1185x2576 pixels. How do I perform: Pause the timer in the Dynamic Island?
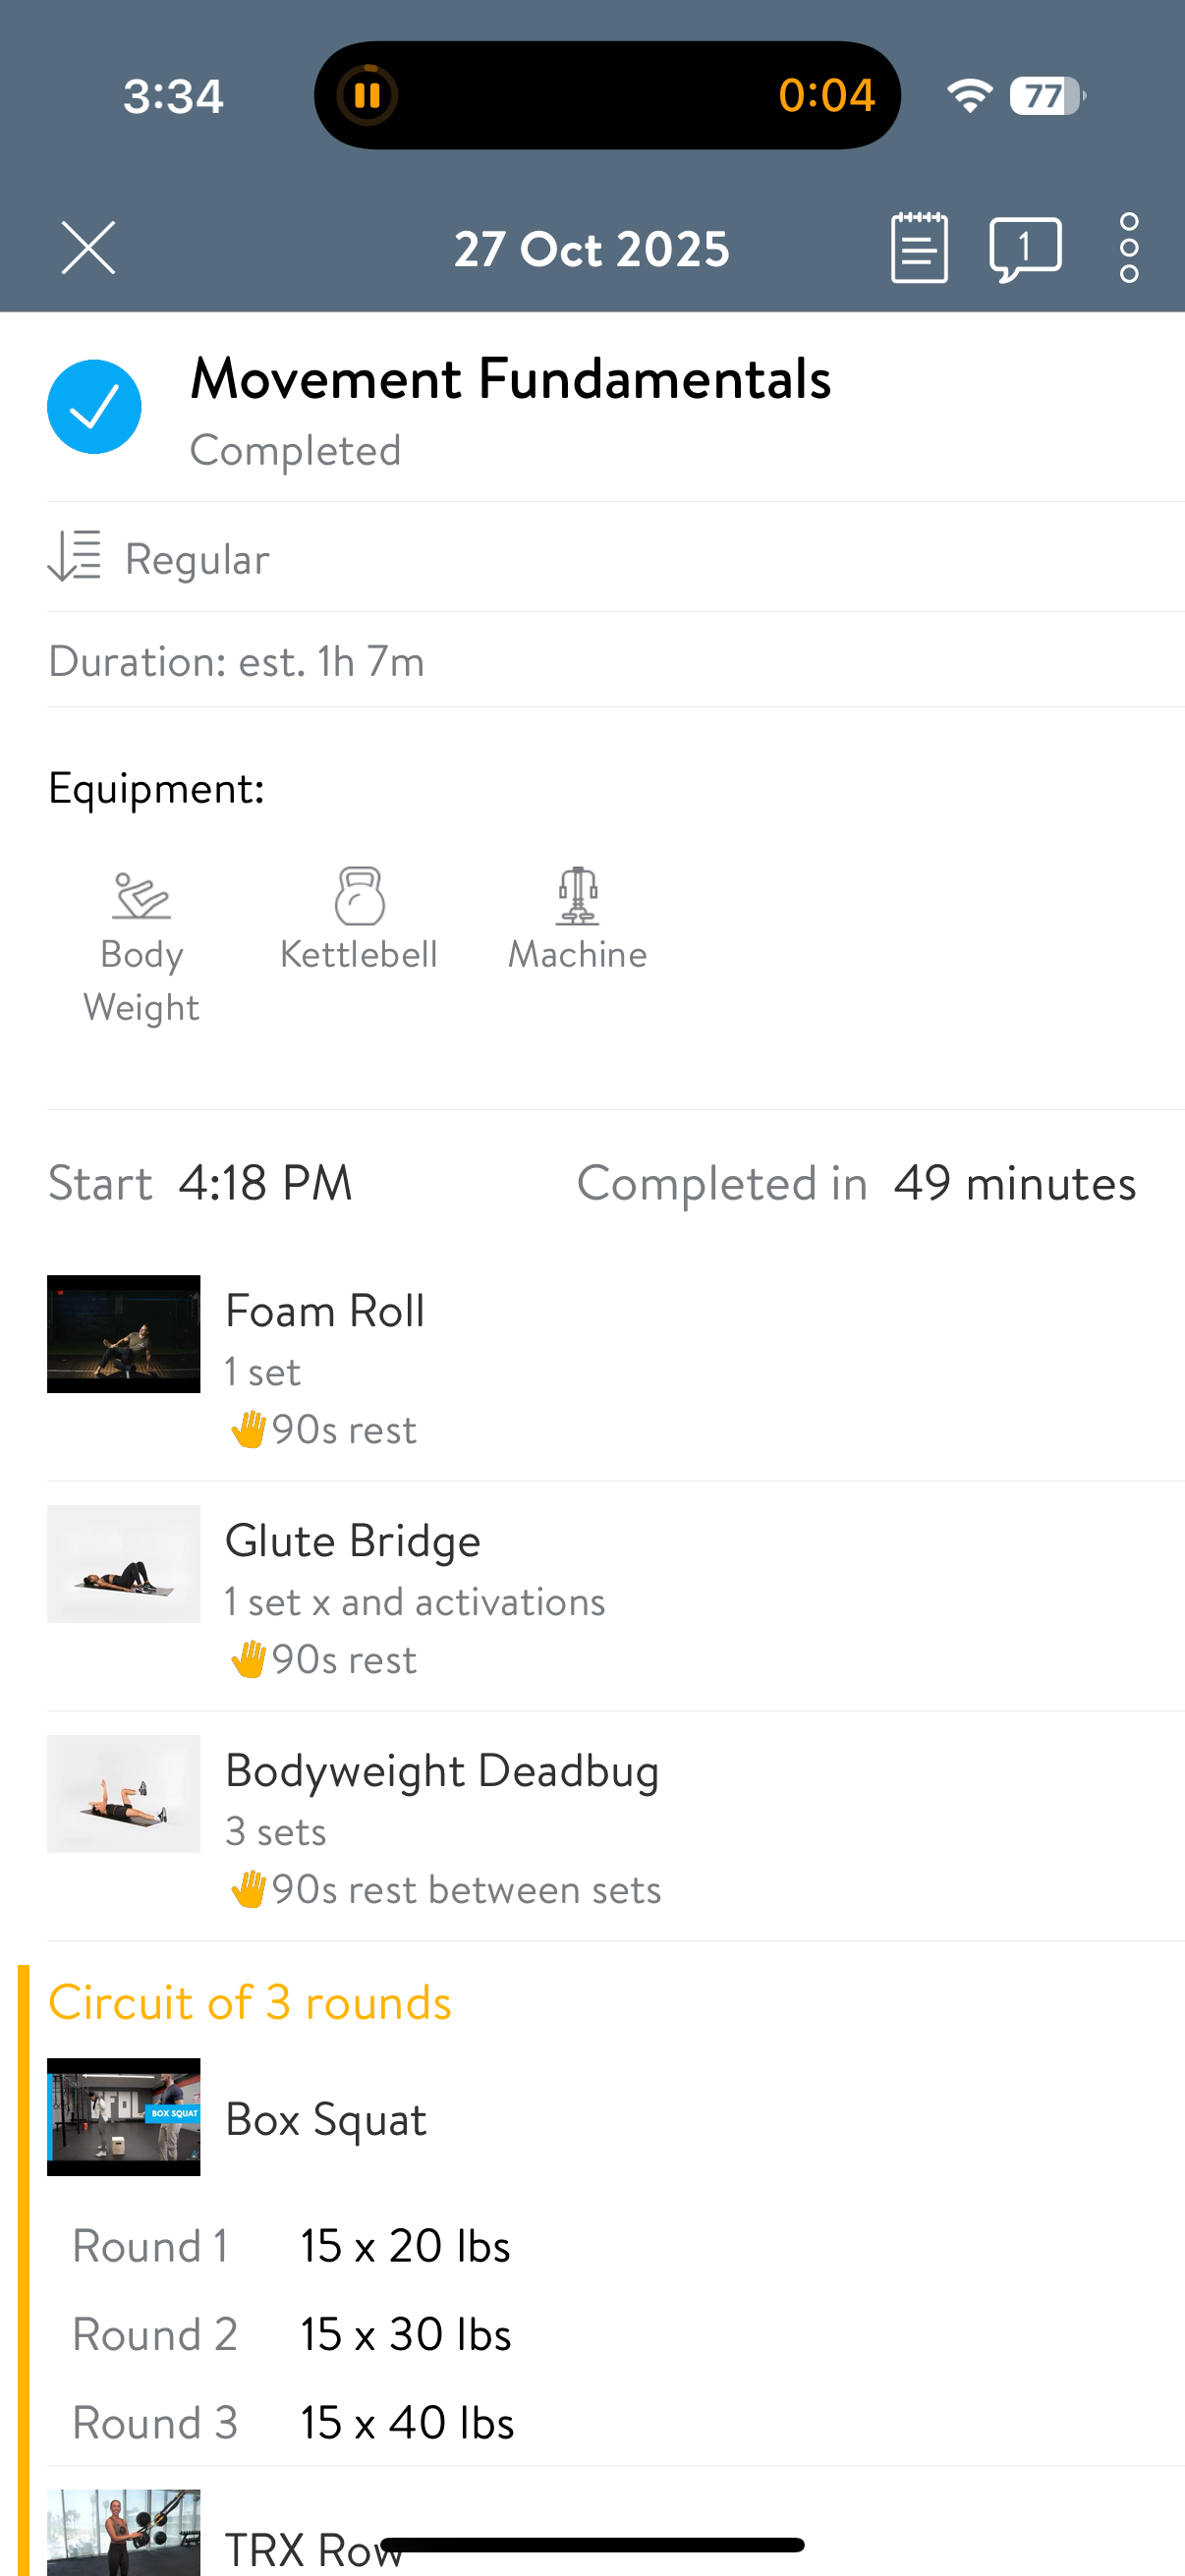(367, 95)
